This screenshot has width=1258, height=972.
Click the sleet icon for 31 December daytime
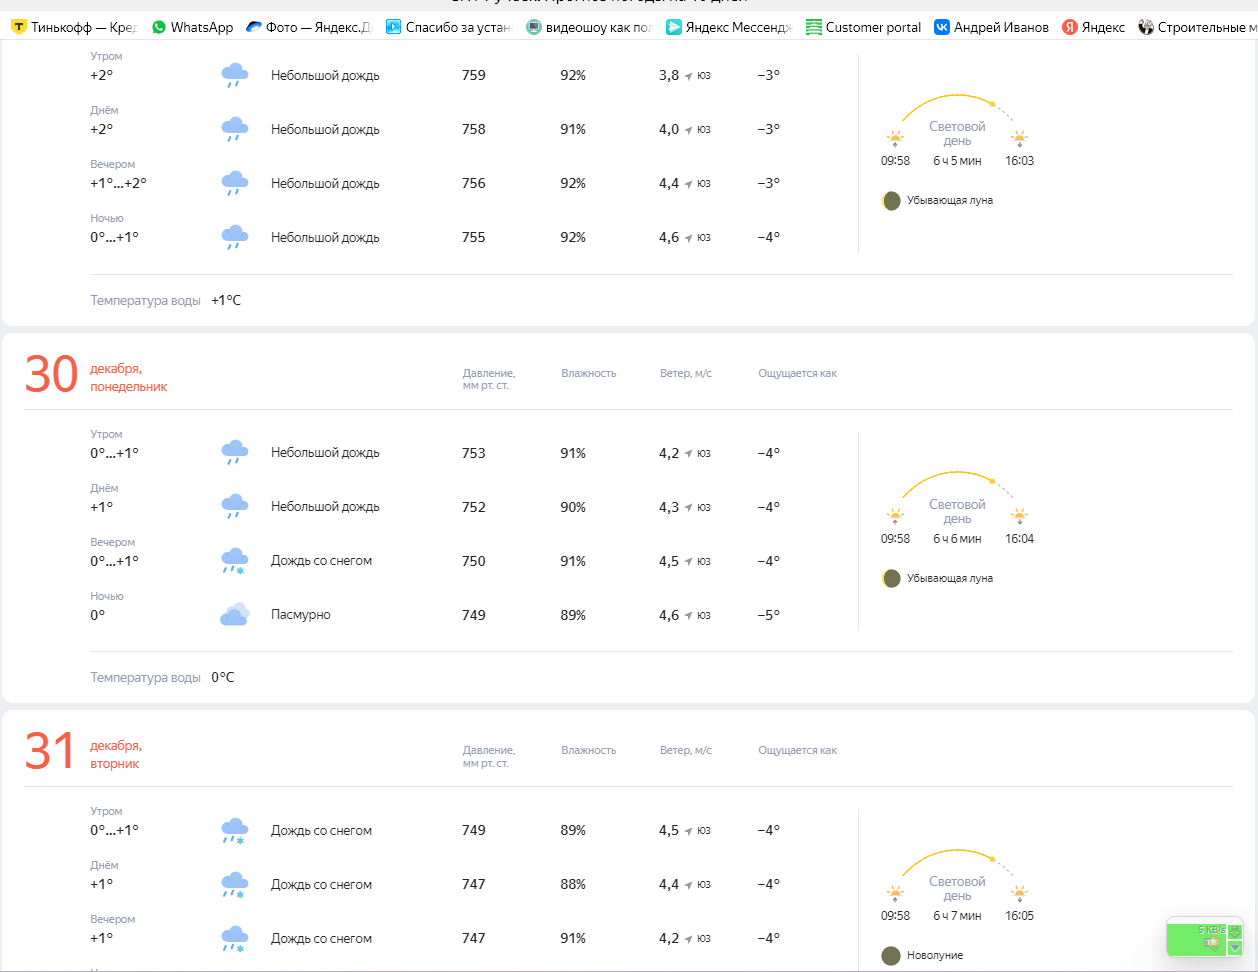pos(235,885)
